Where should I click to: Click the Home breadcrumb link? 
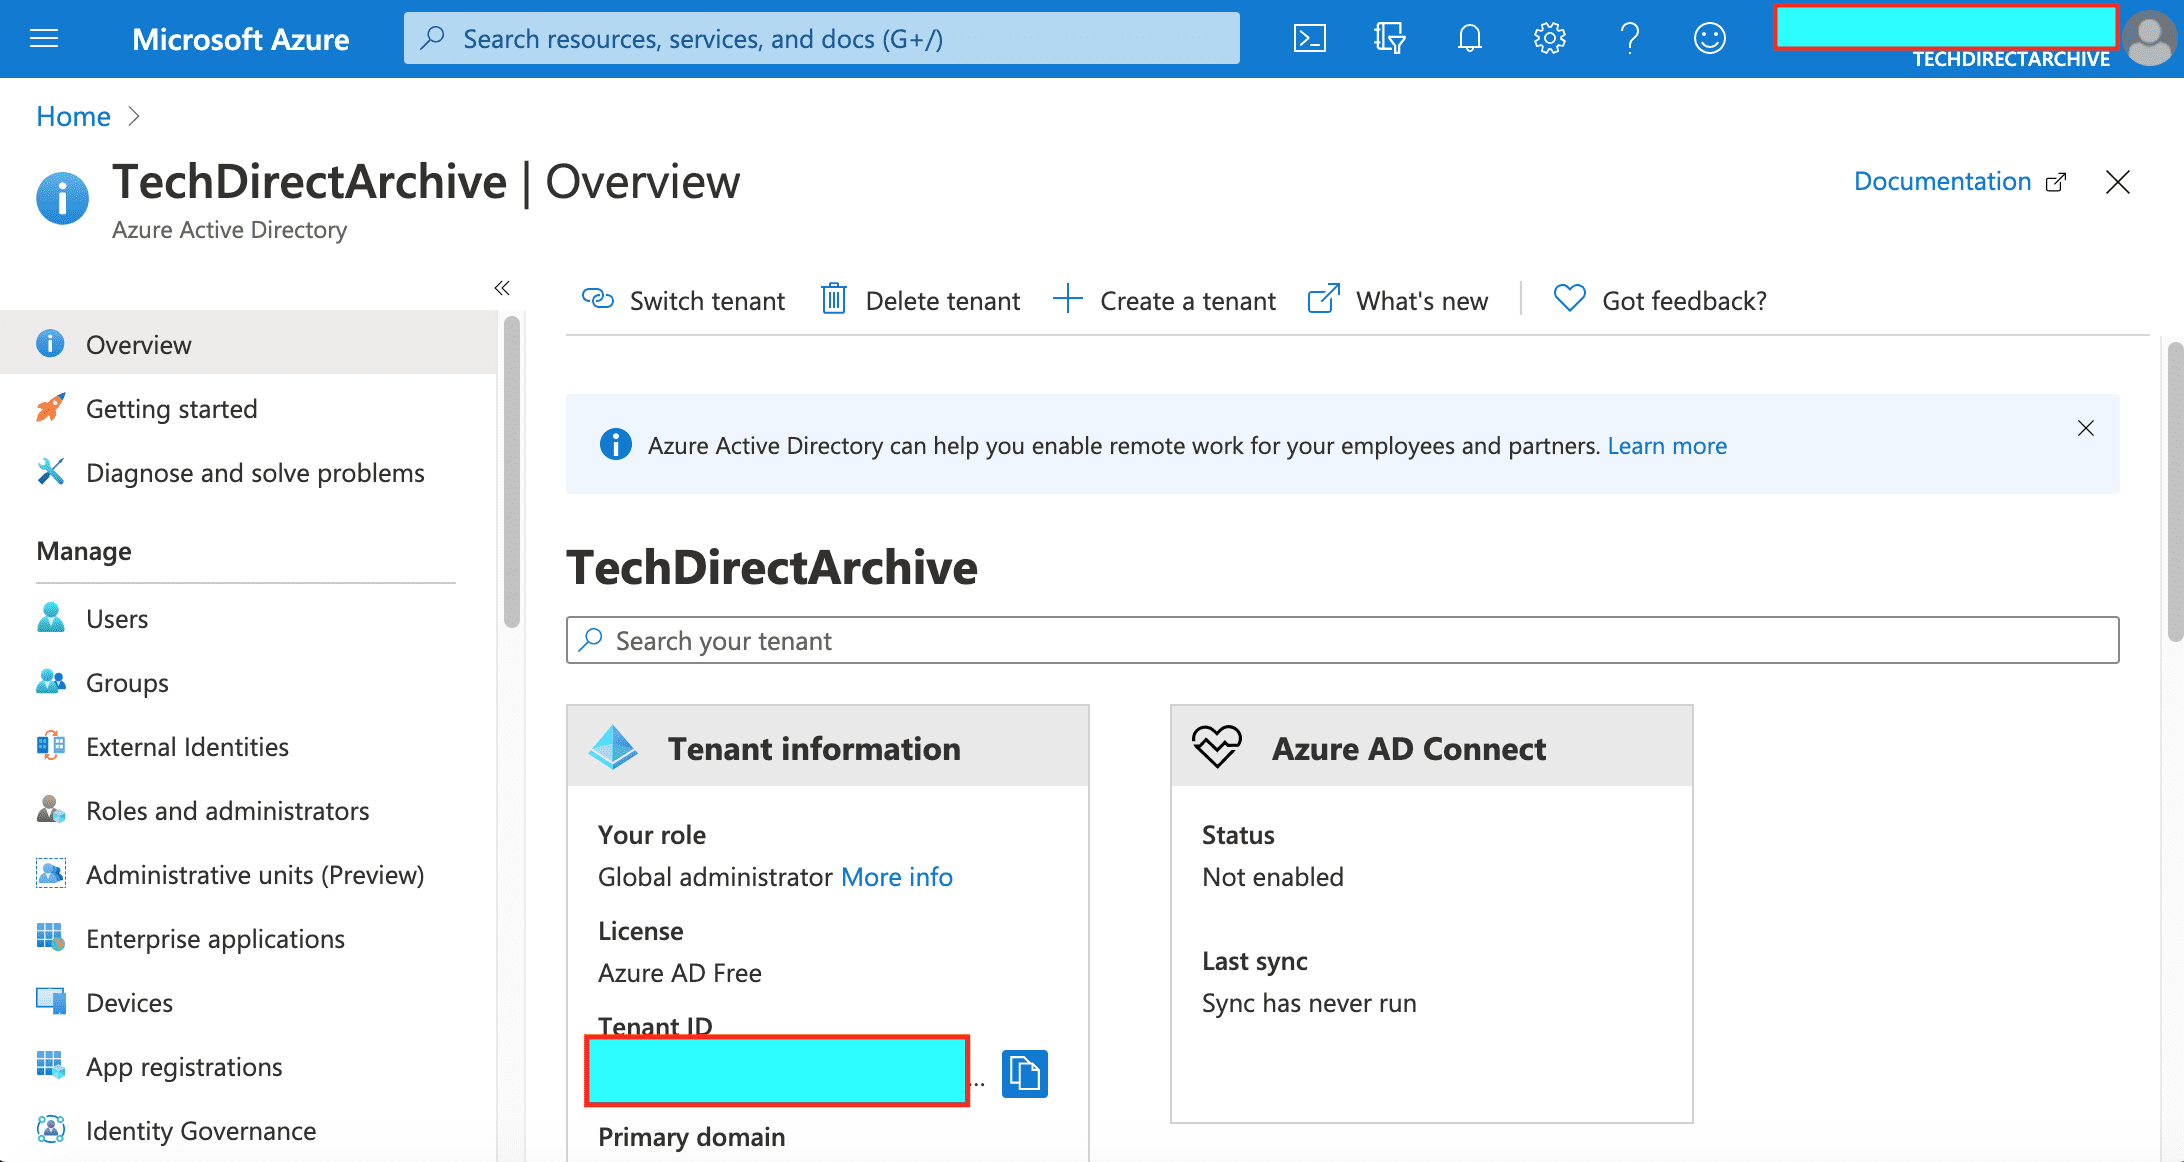click(x=73, y=116)
